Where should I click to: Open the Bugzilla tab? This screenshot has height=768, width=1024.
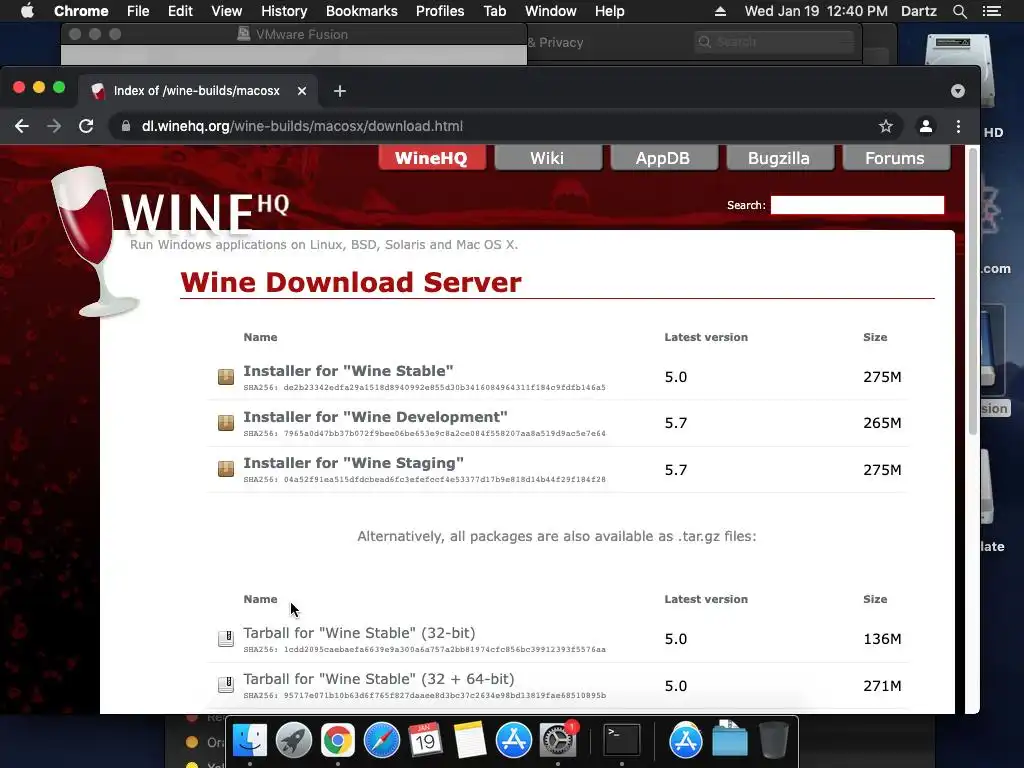coord(779,158)
